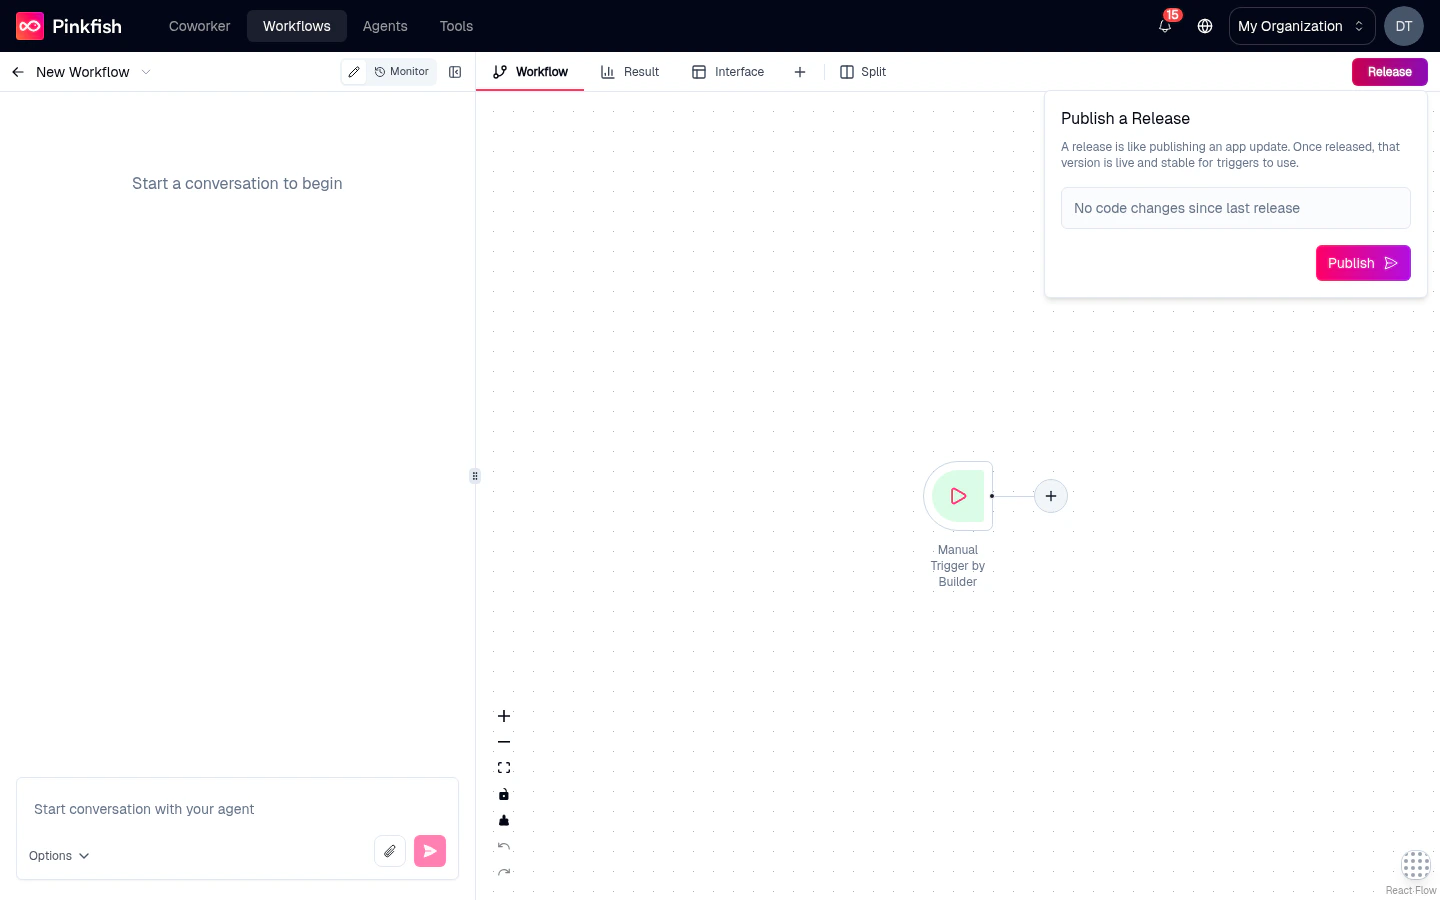This screenshot has width=1440, height=900.
Task: Switch to Monitor mode
Action: pos(401,72)
